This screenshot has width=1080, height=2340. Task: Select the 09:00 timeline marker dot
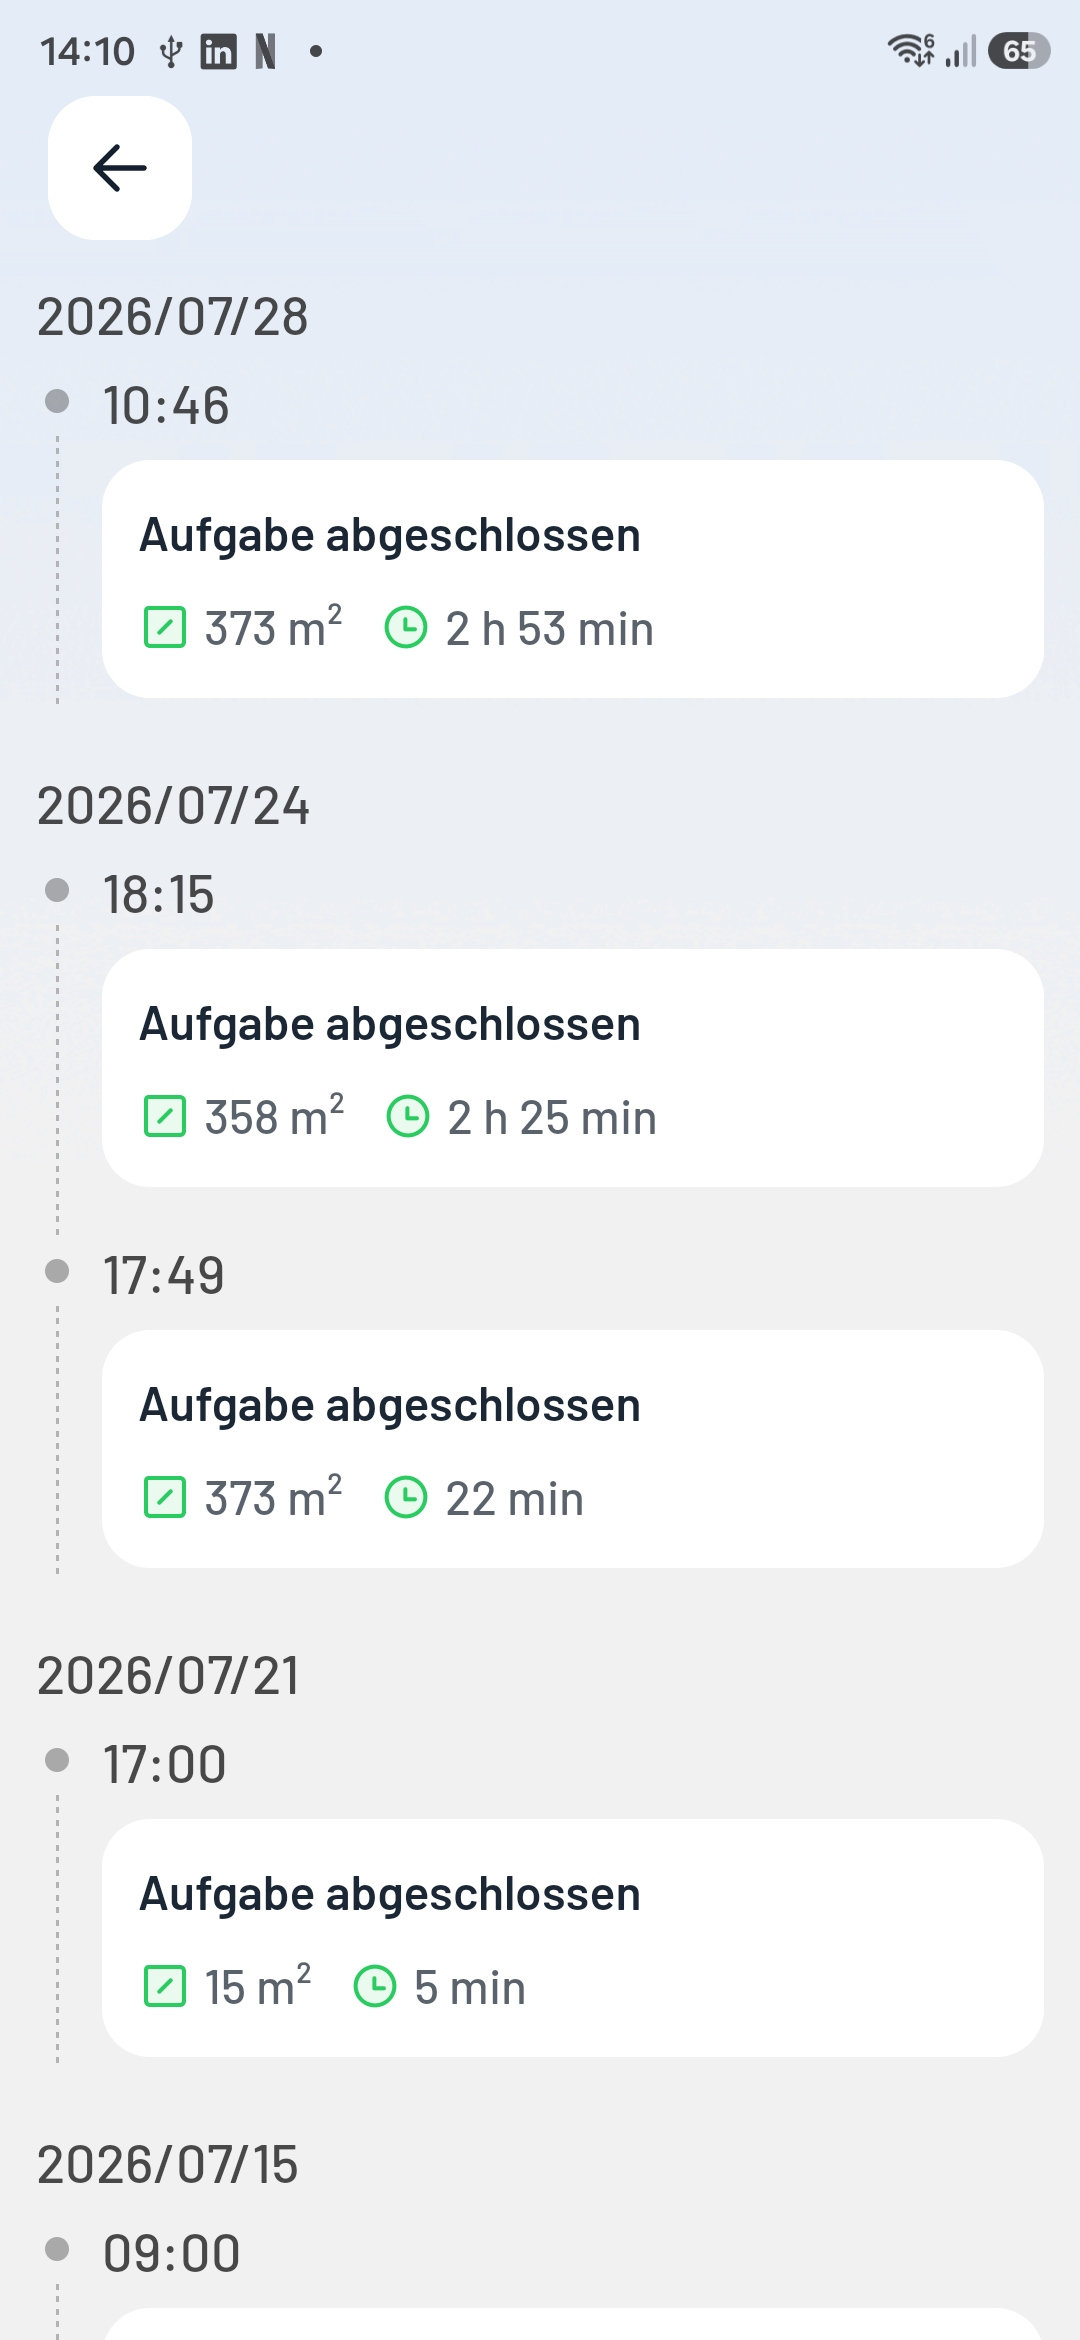pyautogui.click(x=58, y=2249)
